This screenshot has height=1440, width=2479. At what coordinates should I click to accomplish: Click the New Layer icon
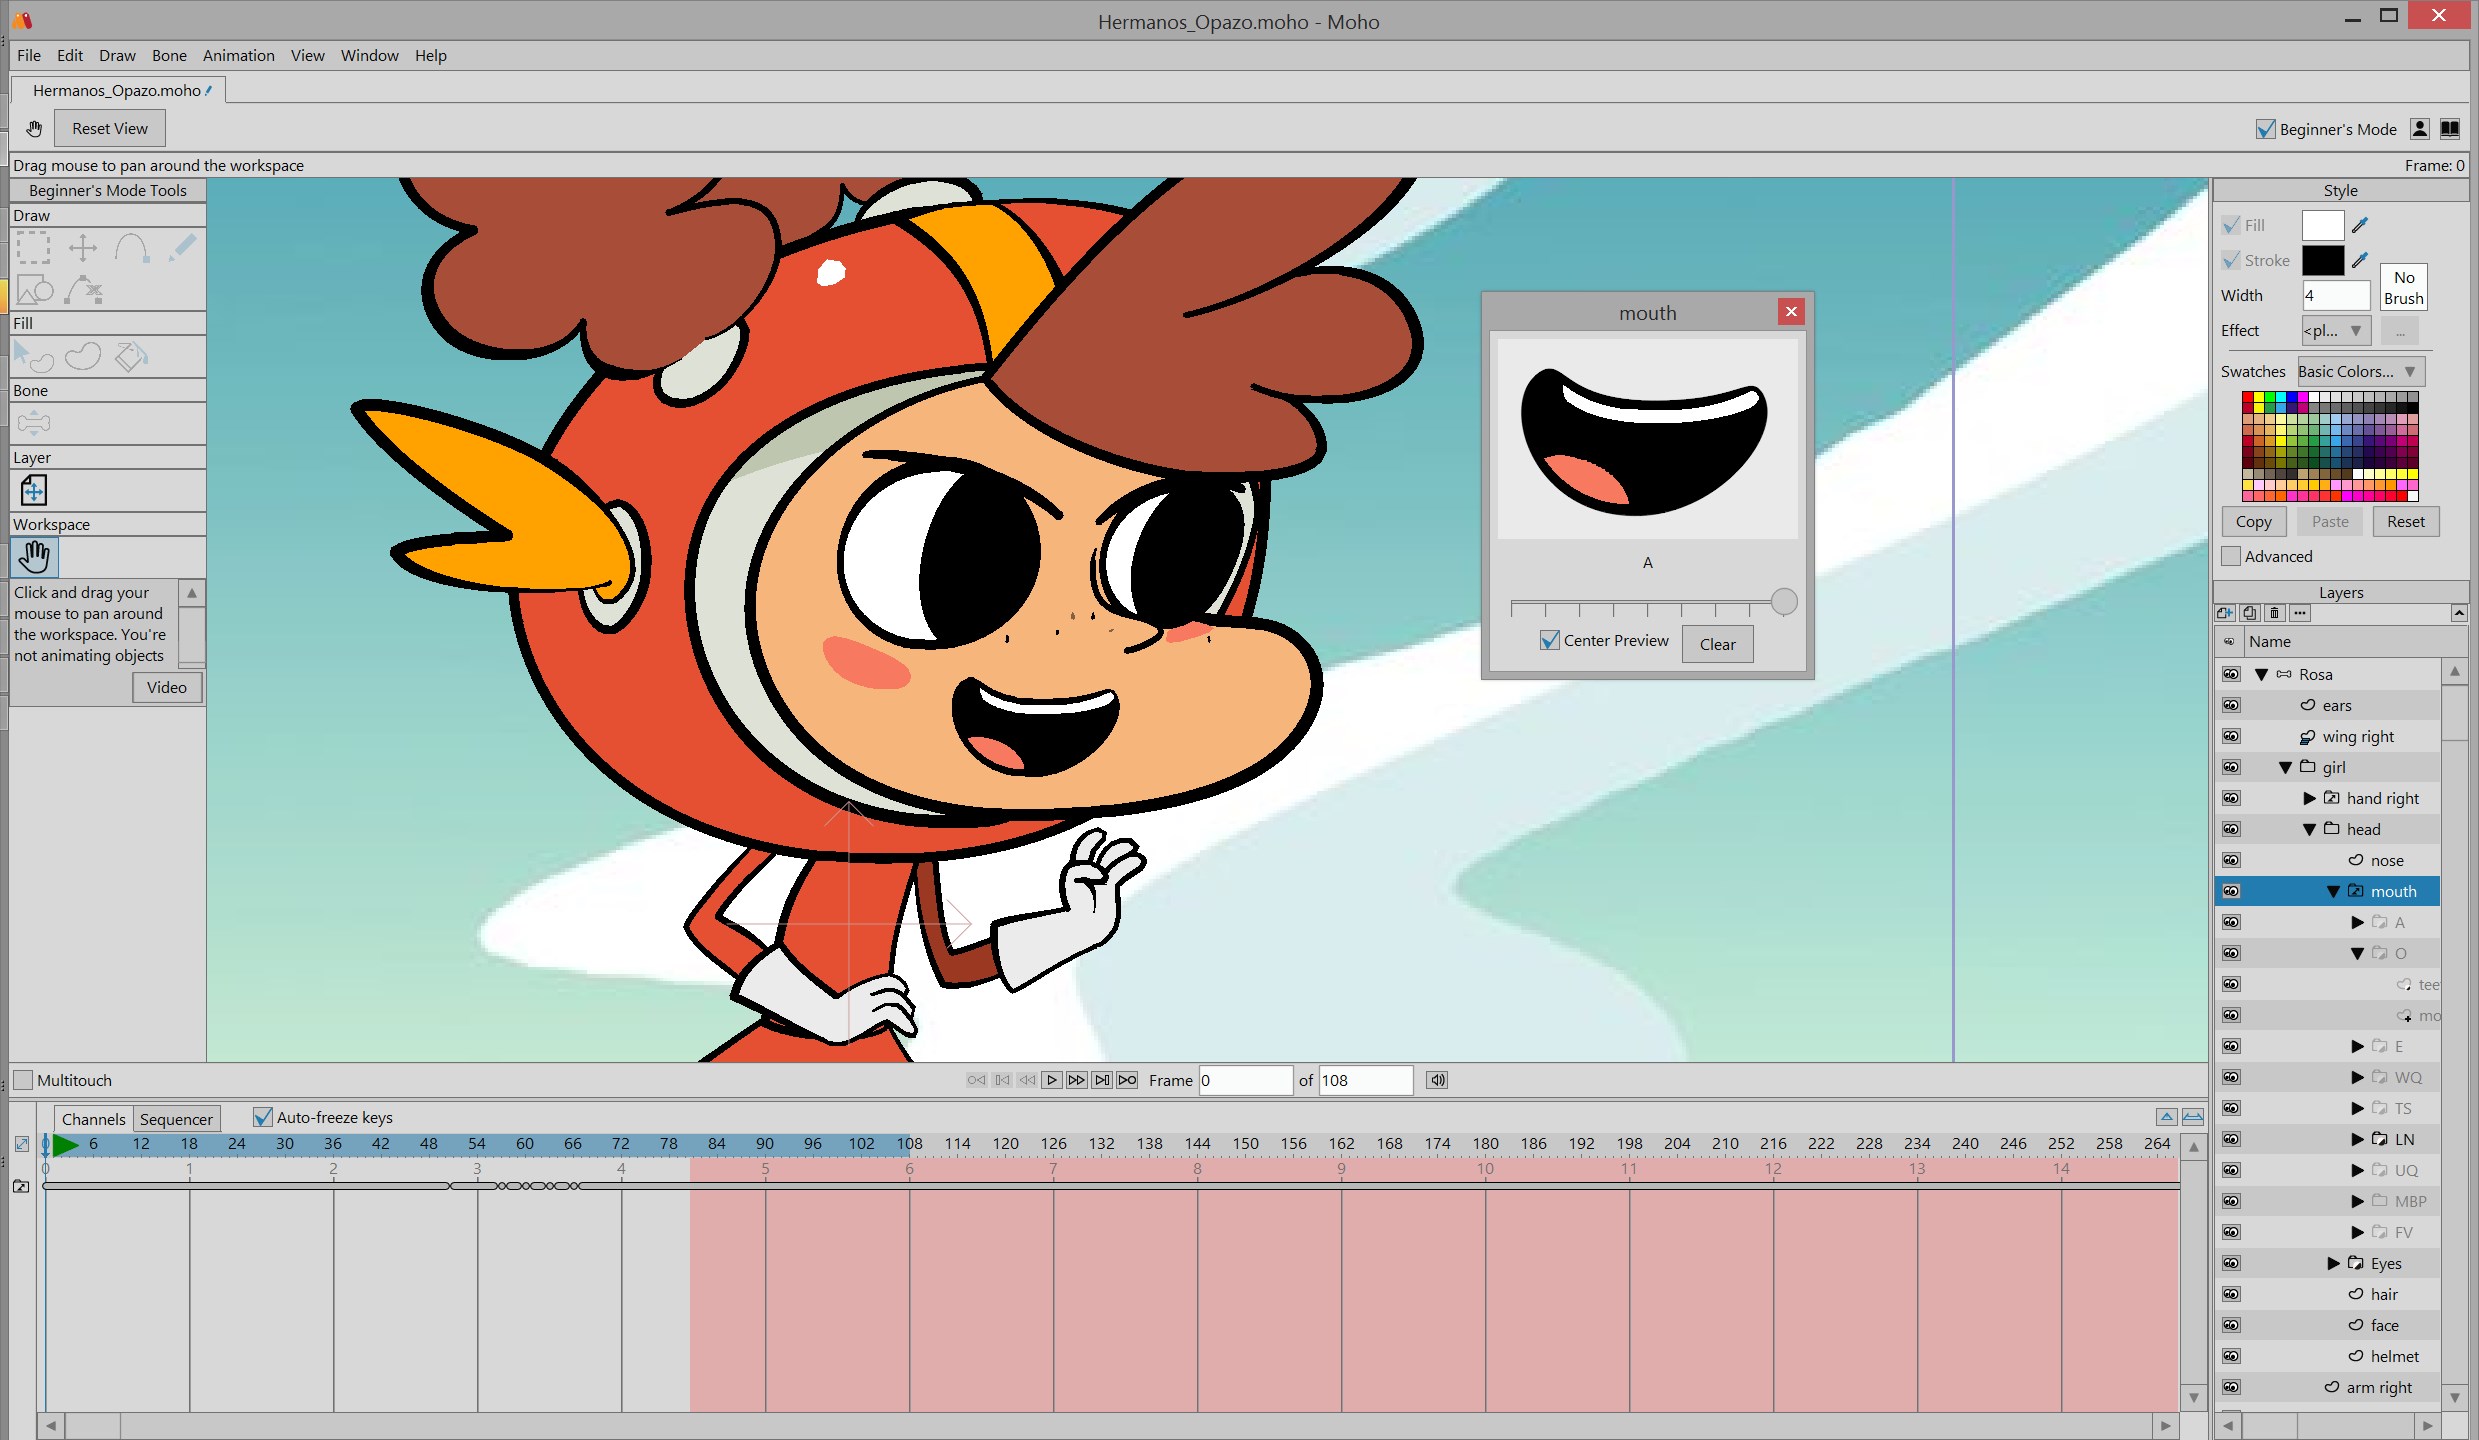2224,613
